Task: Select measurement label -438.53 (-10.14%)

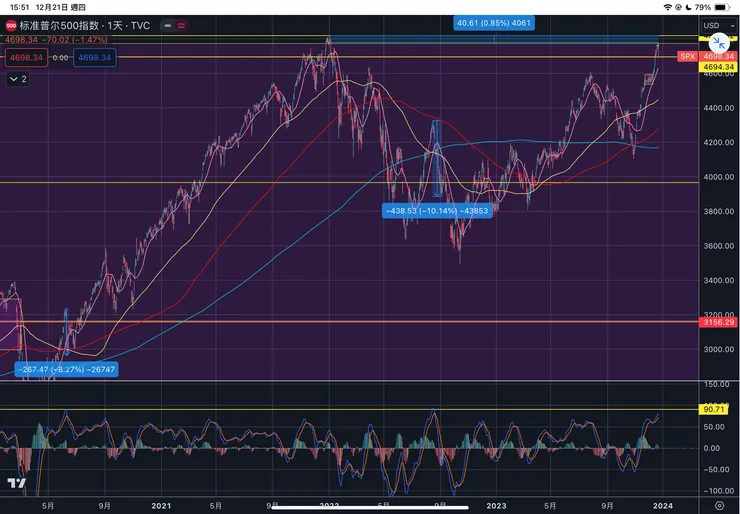Action: pos(437,211)
